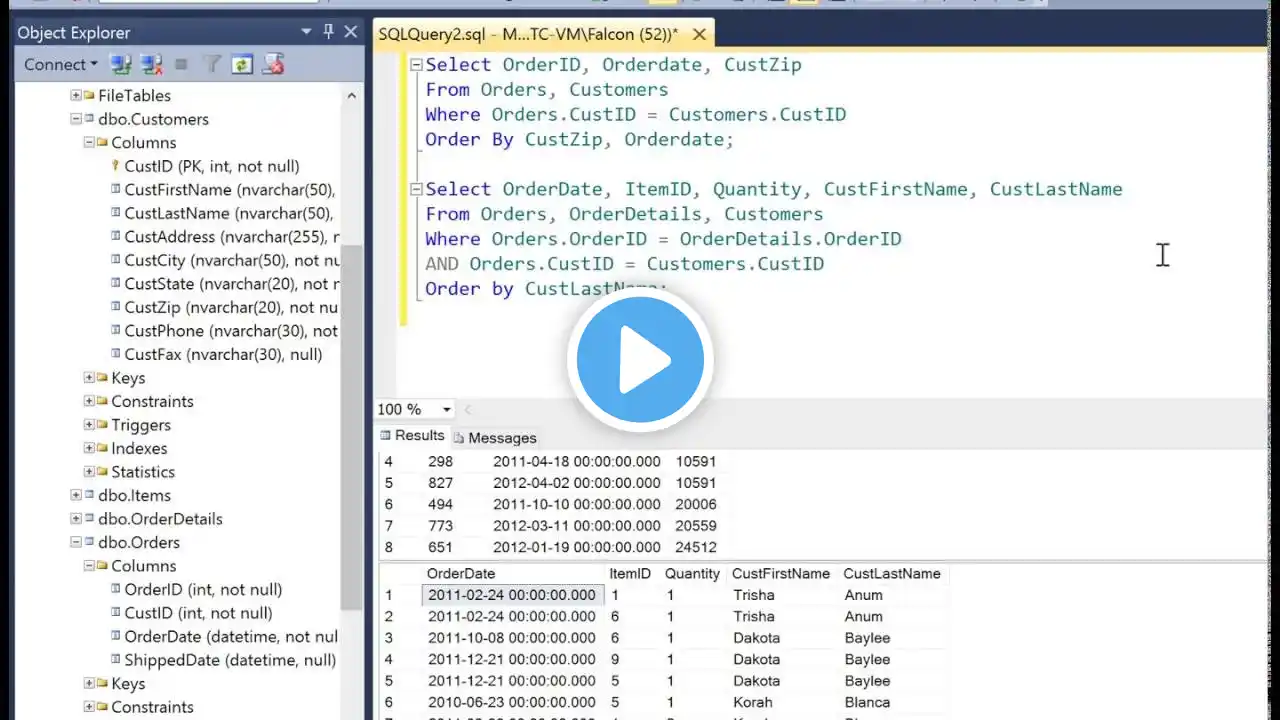Refresh the Object Explorer tree
Image resolution: width=1280 pixels, height=720 pixels.
[x=241, y=65]
